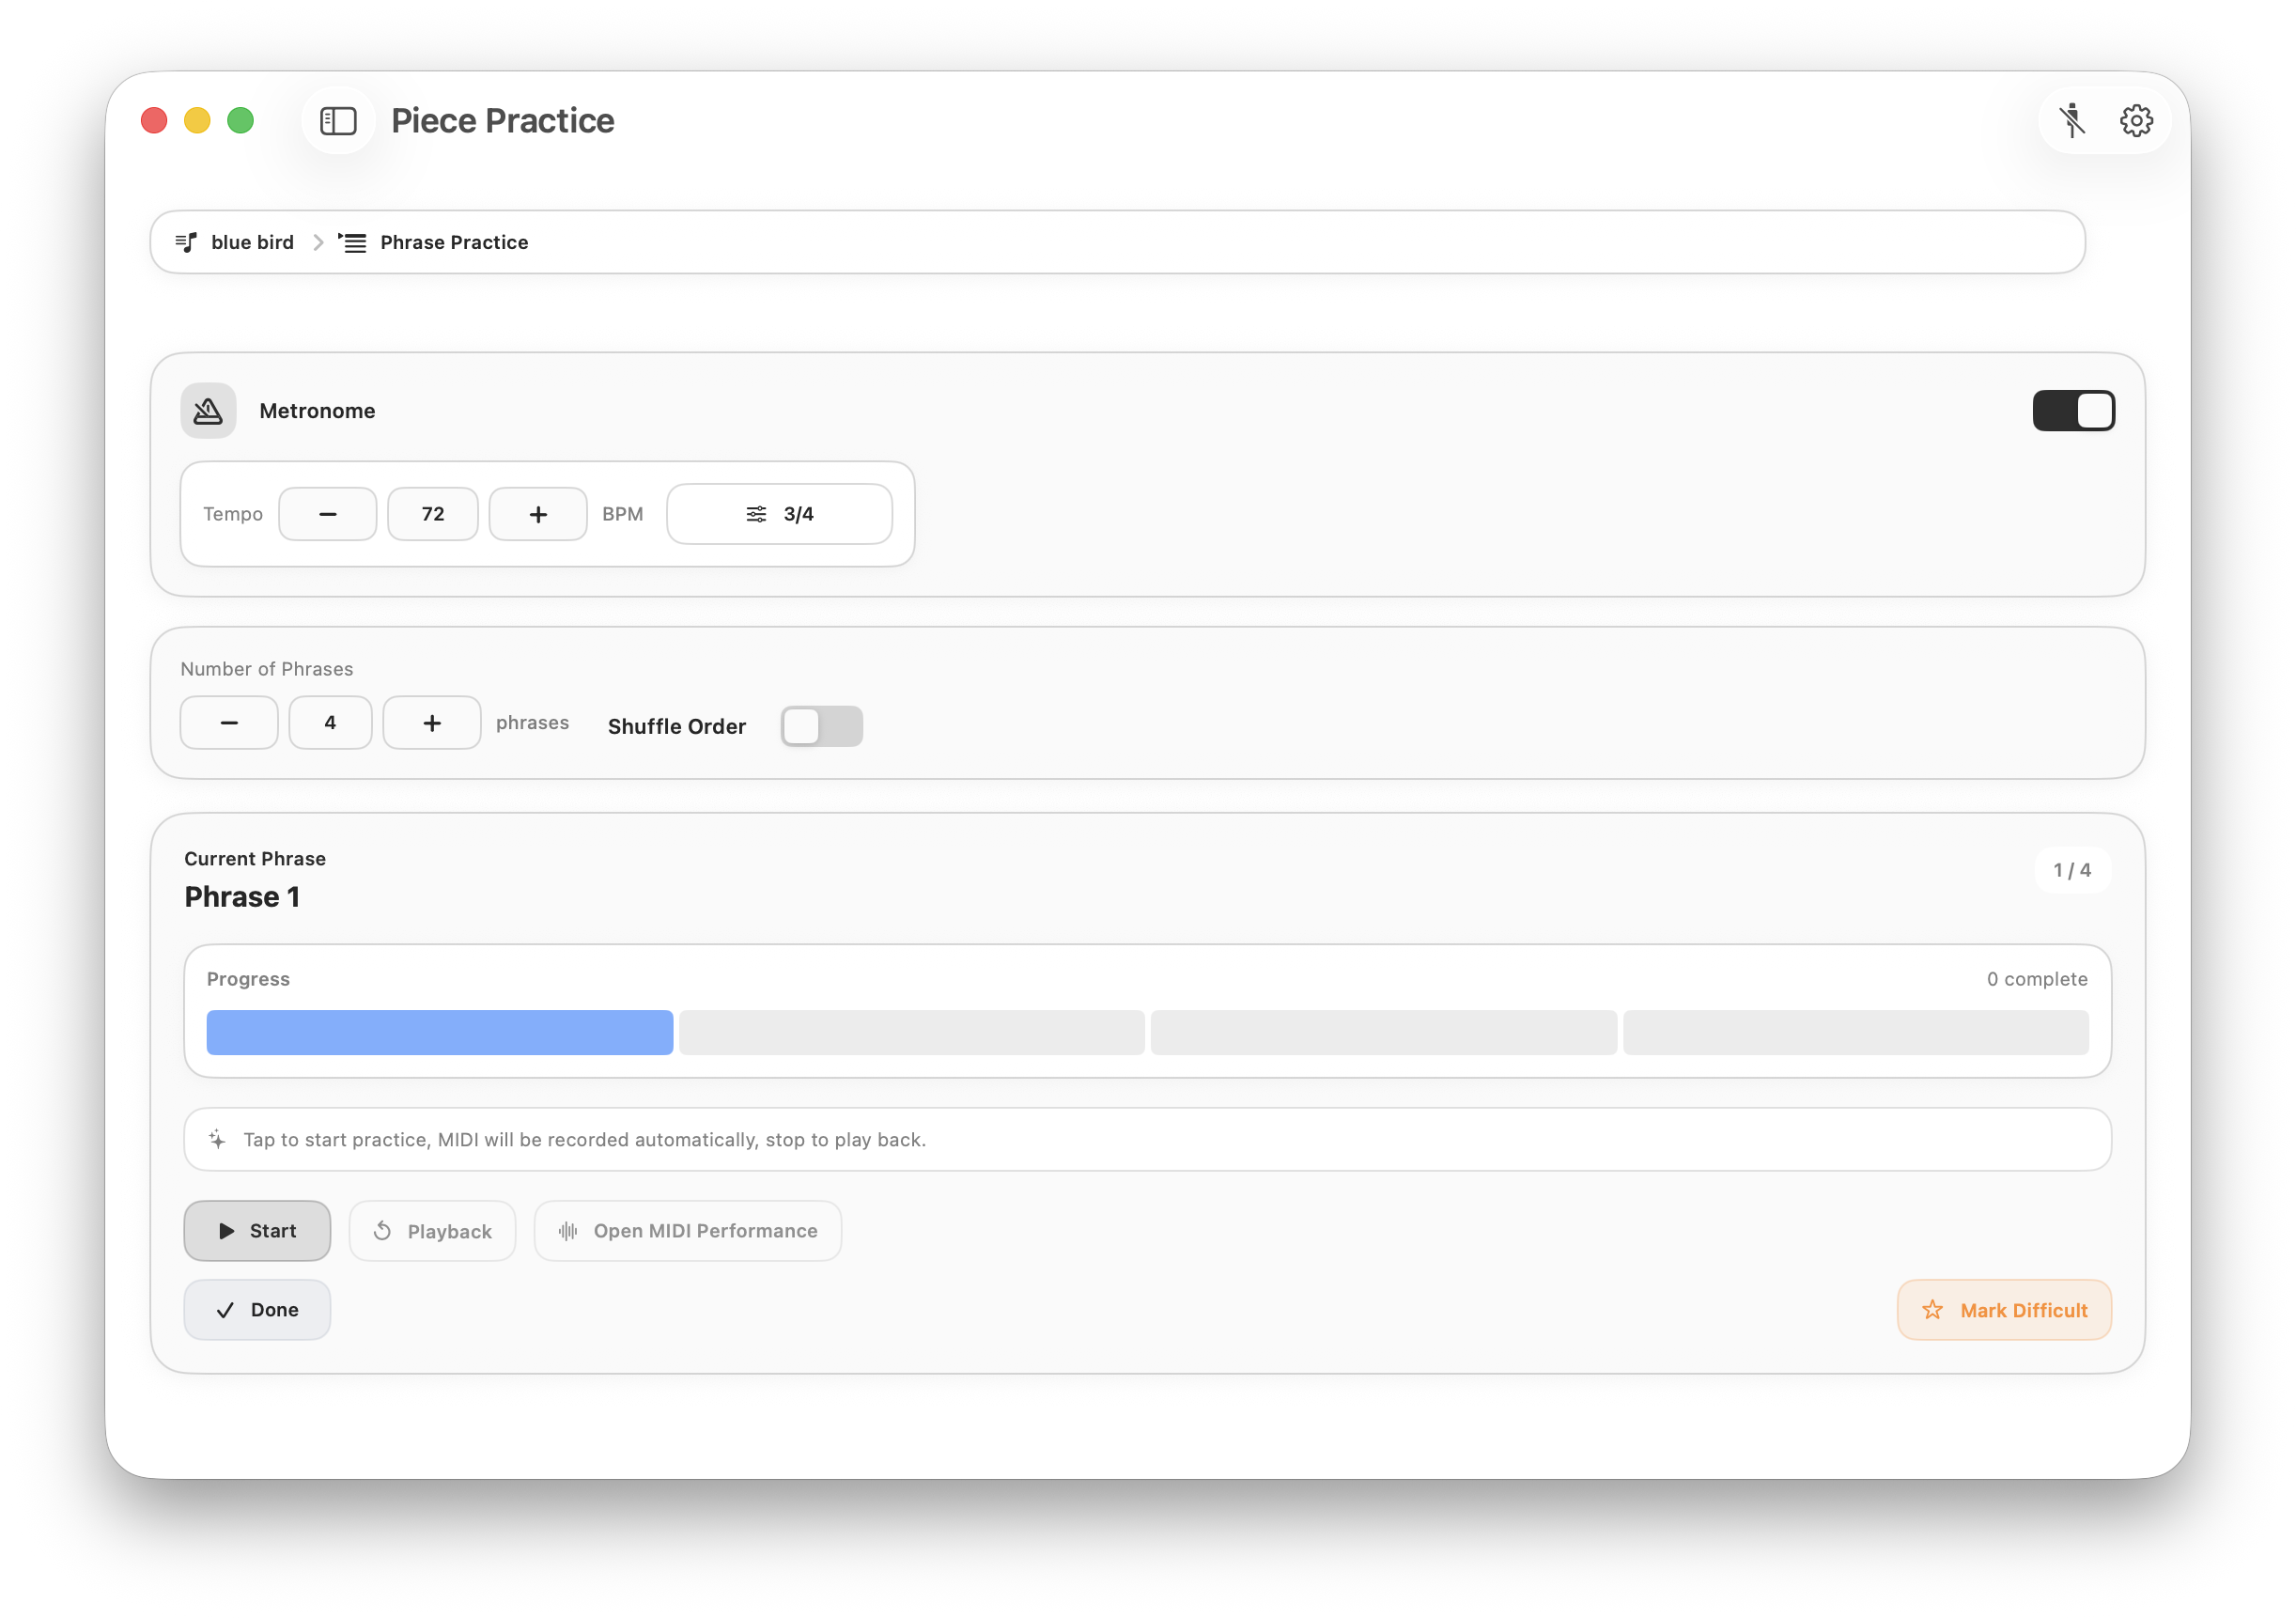The image size is (2296, 1618).
Task: Toggle the sidebar panel icon
Action: tap(338, 121)
